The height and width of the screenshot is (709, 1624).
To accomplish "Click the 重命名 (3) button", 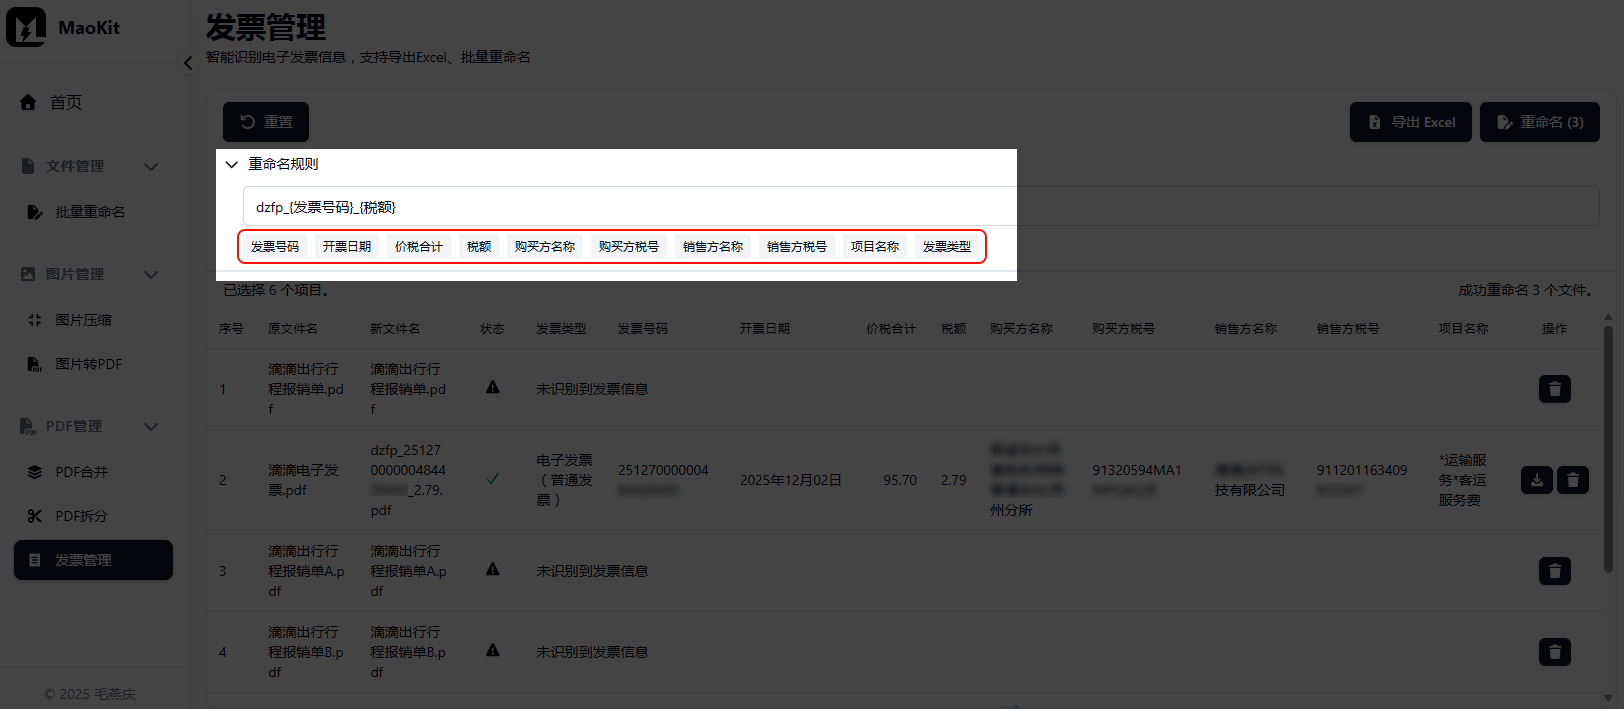I will pos(1539,122).
